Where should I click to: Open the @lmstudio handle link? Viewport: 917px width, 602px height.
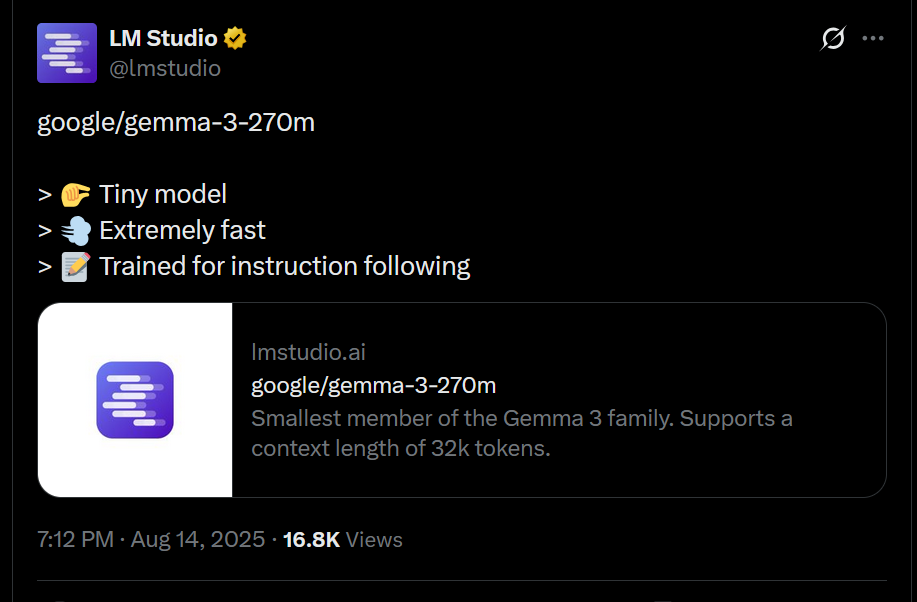point(165,68)
